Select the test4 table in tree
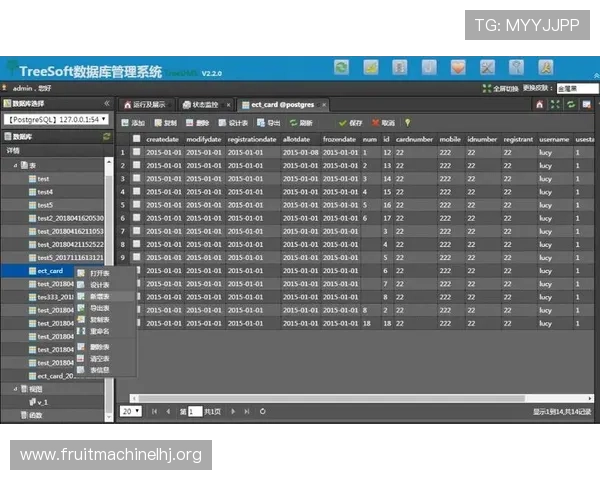The width and height of the screenshot is (600, 480). pos(45,191)
